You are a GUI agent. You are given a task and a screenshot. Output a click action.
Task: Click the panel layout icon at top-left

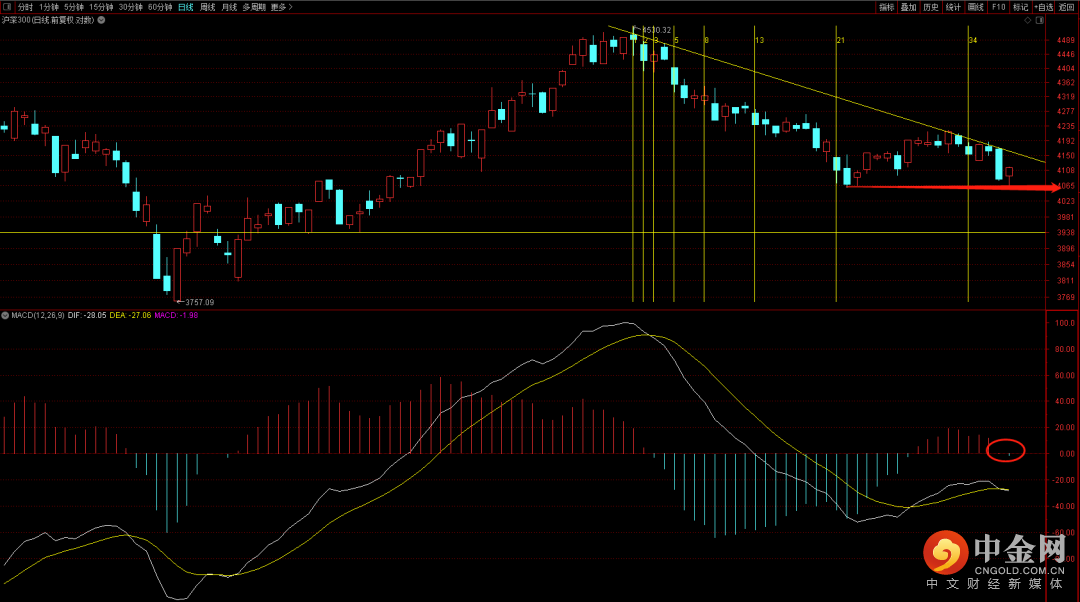click(8, 7)
